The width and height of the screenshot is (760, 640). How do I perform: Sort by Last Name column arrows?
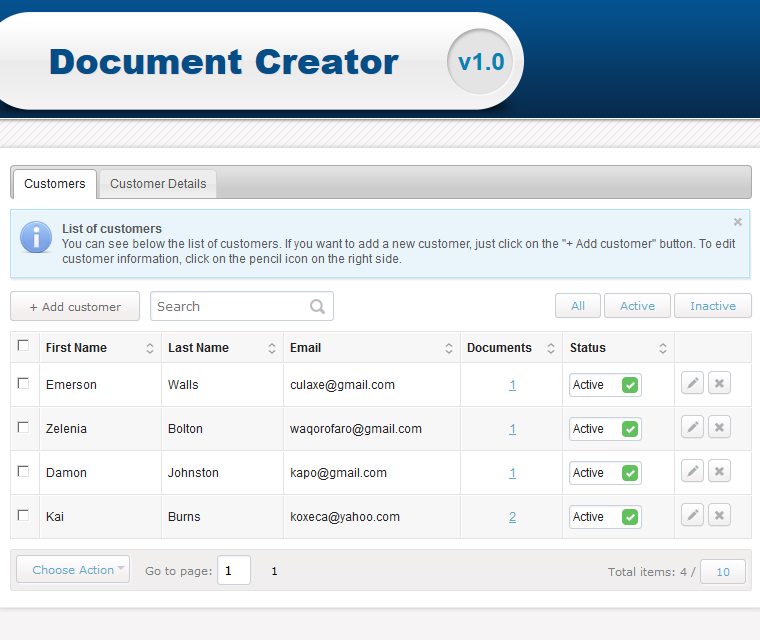[272, 348]
